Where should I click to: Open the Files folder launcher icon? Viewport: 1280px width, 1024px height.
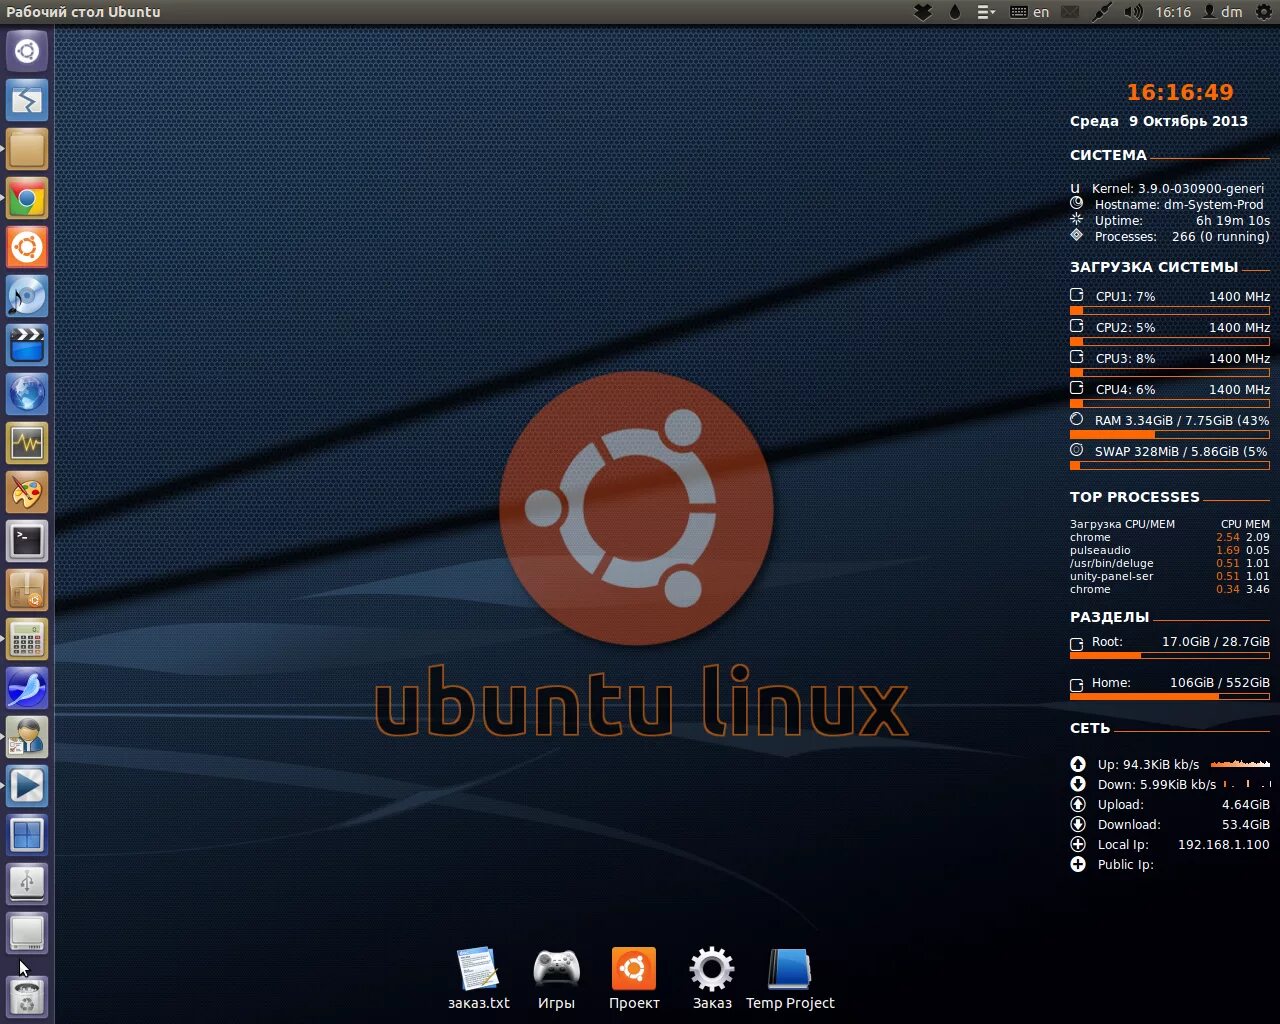(x=27, y=149)
